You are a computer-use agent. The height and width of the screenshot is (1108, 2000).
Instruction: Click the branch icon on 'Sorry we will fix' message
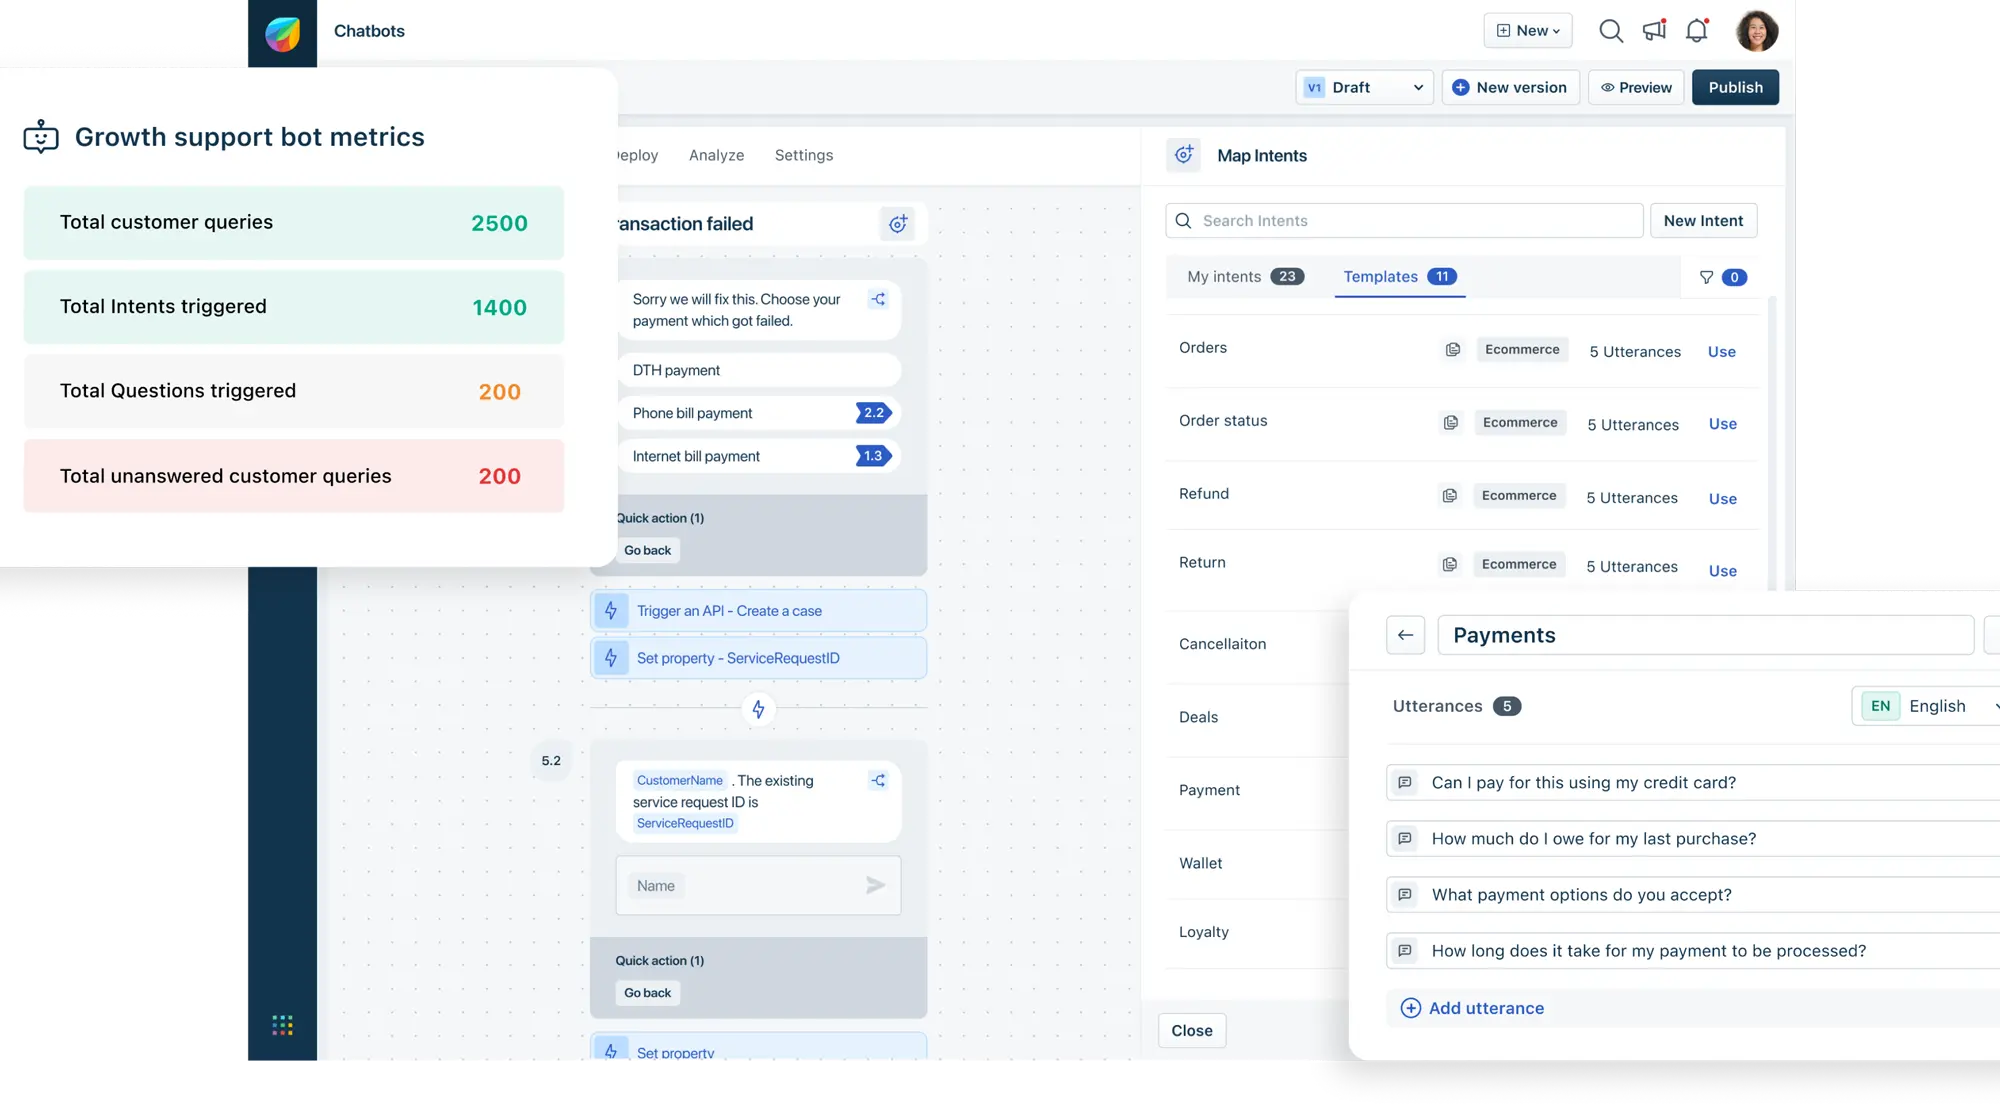(878, 299)
